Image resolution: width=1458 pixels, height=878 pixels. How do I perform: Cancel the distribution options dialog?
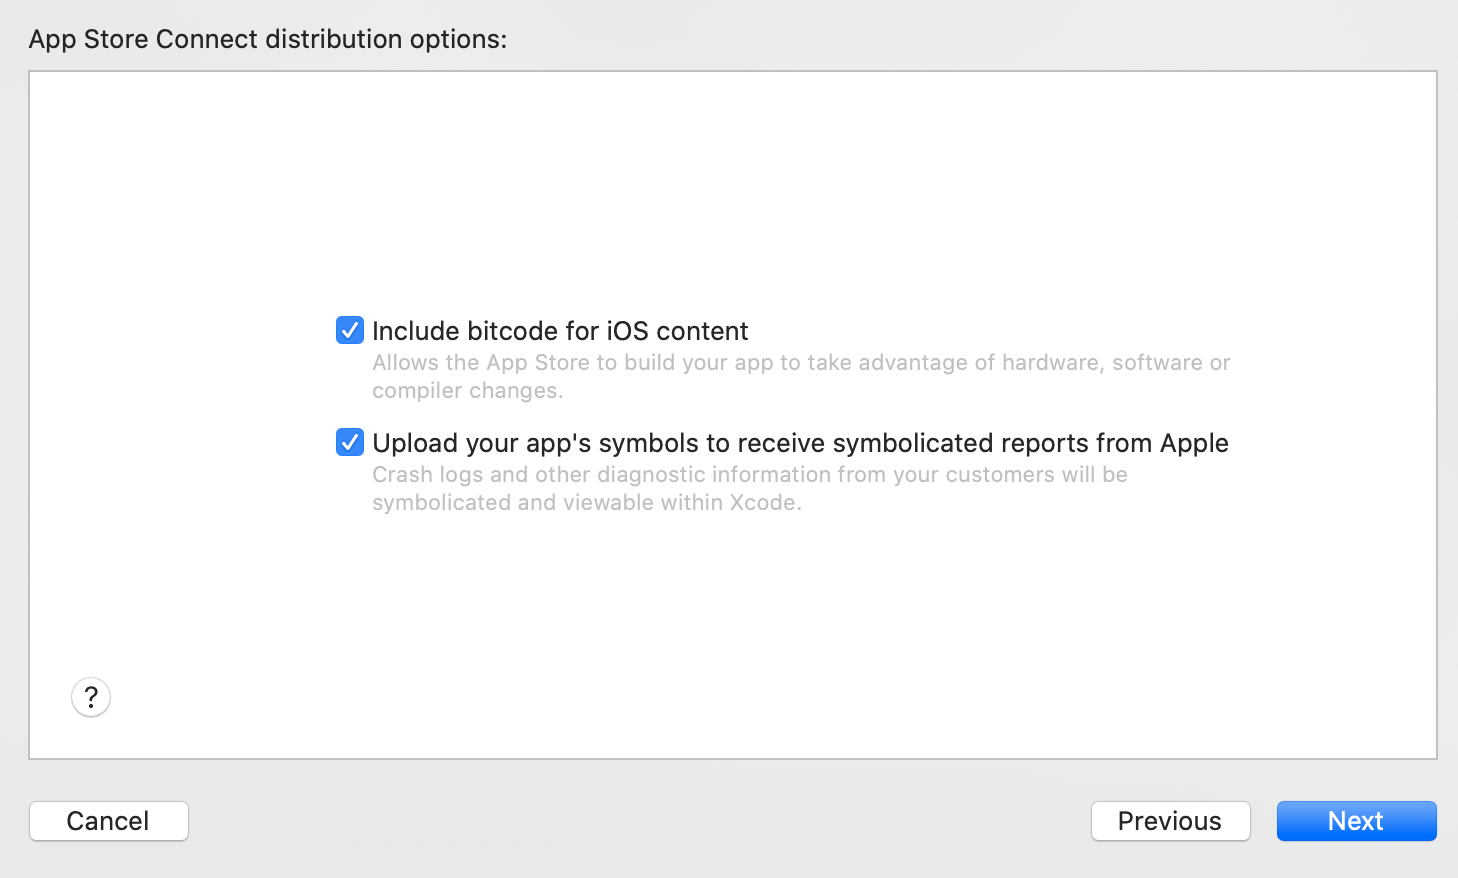(108, 821)
